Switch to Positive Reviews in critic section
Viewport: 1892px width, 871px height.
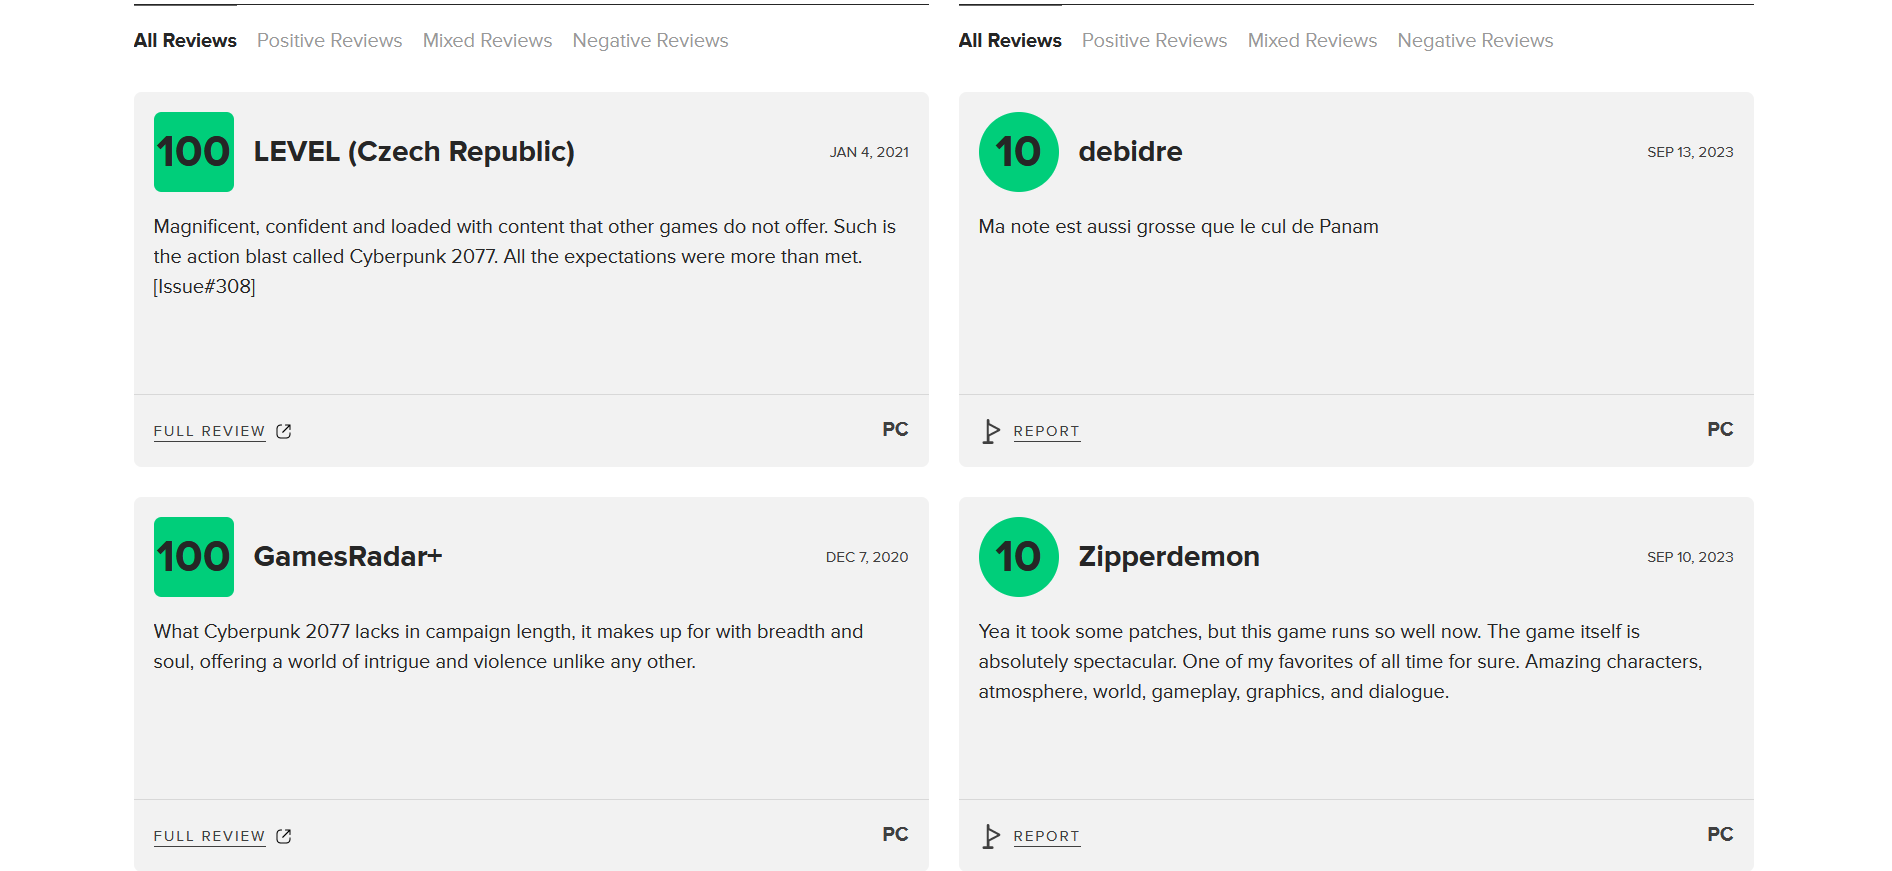click(x=330, y=41)
